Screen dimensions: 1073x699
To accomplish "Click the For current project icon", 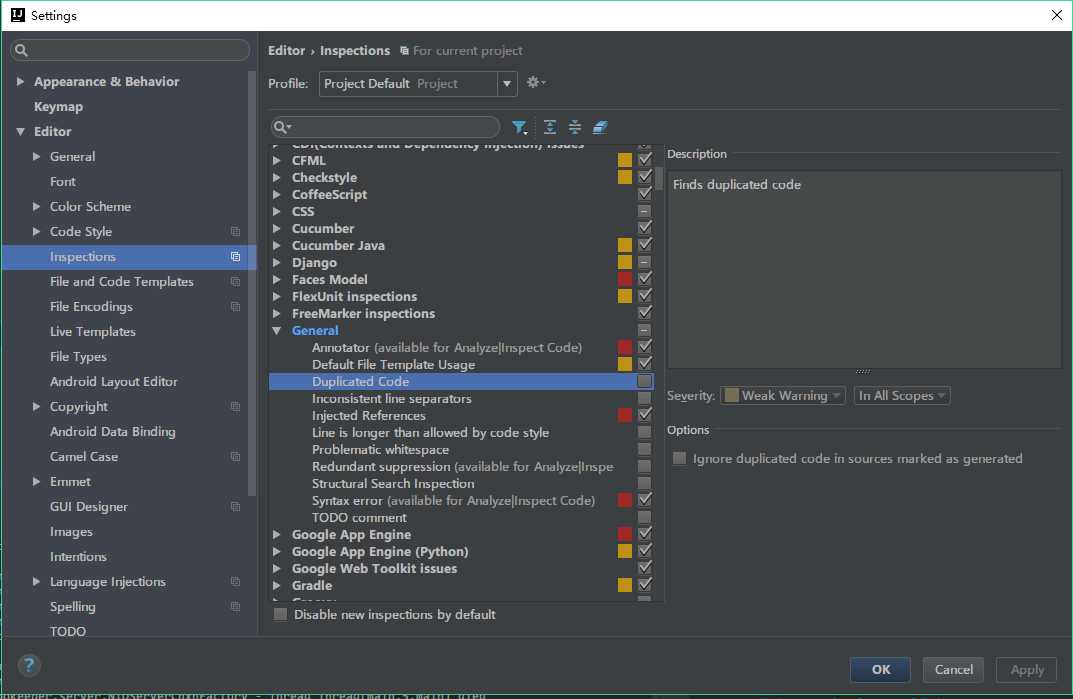I will click(x=404, y=51).
